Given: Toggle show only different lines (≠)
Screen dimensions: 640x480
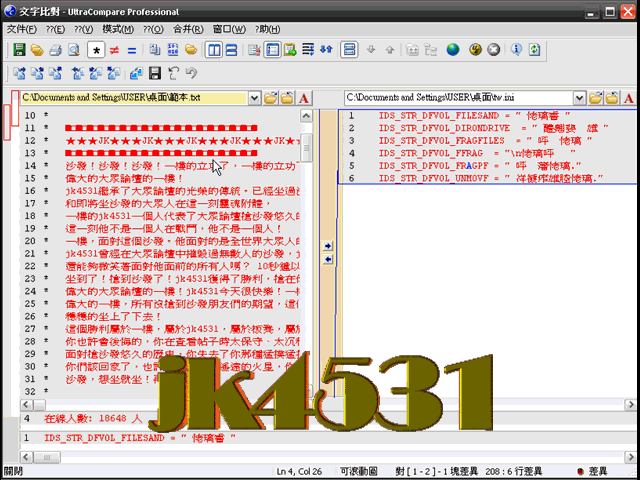Looking at the screenshot, I should (x=114, y=49).
